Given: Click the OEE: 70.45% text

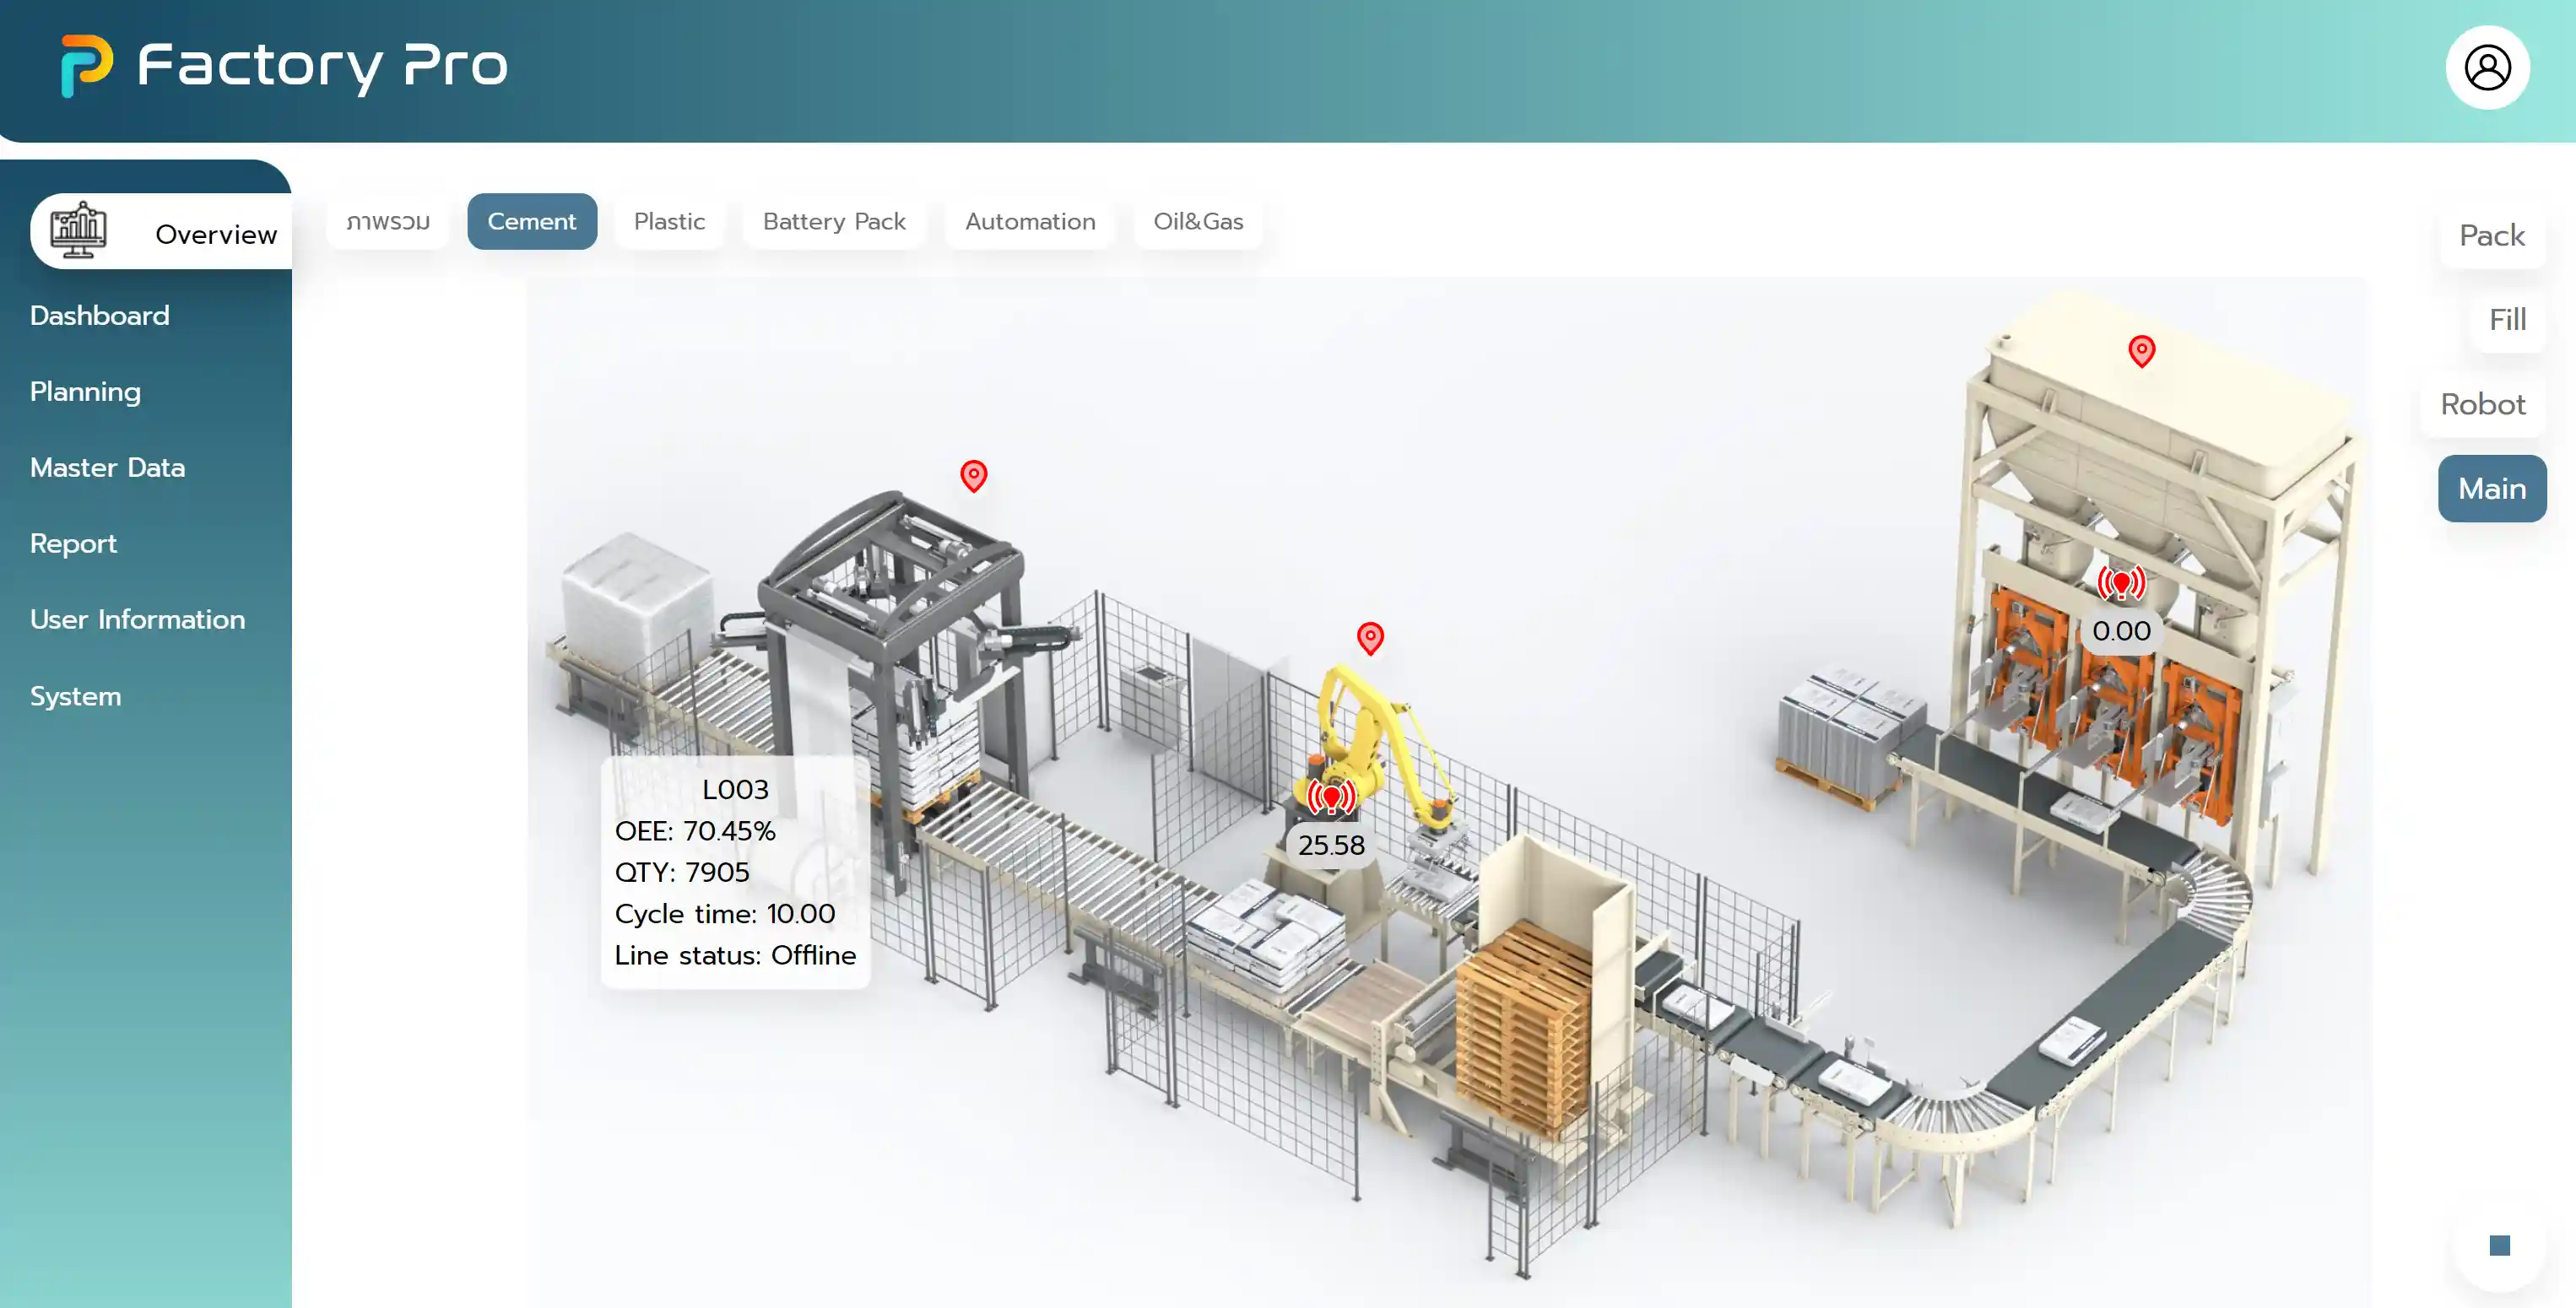Looking at the screenshot, I should (695, 831).
